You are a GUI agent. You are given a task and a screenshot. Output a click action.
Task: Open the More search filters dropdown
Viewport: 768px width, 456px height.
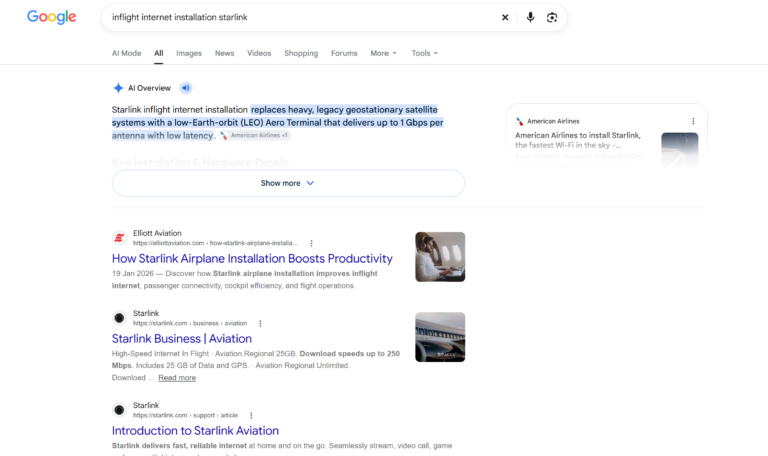383,53
